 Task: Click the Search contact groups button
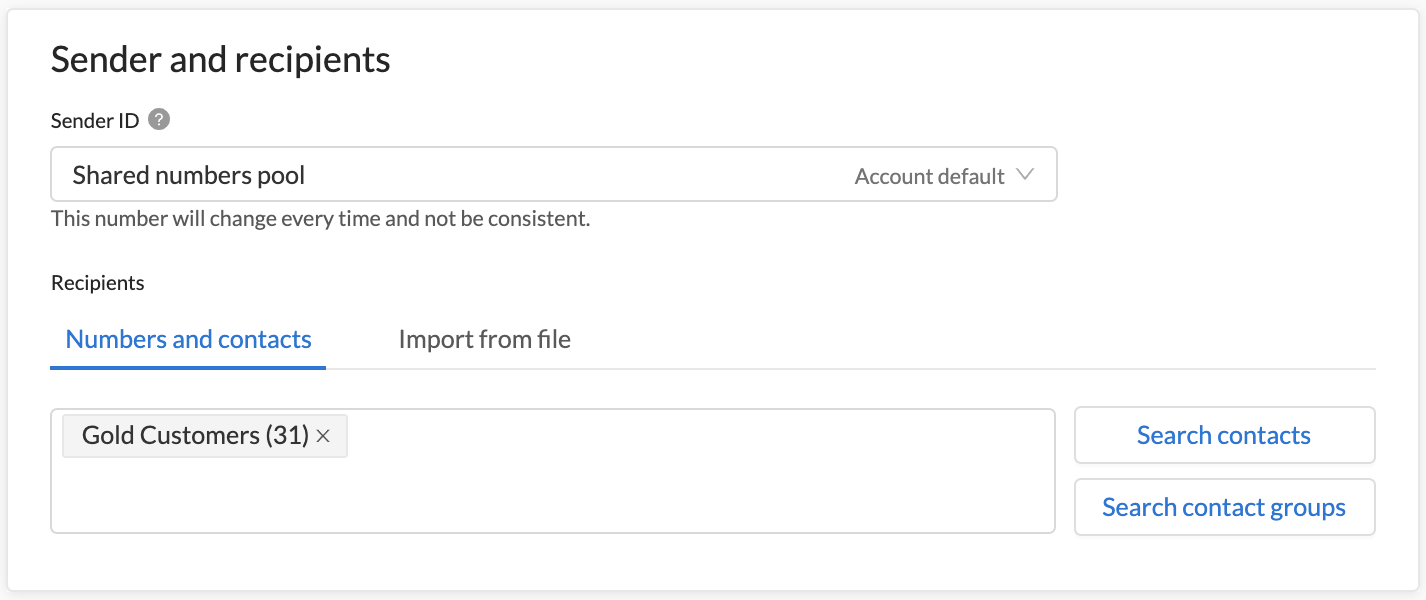click(1225, 507)
